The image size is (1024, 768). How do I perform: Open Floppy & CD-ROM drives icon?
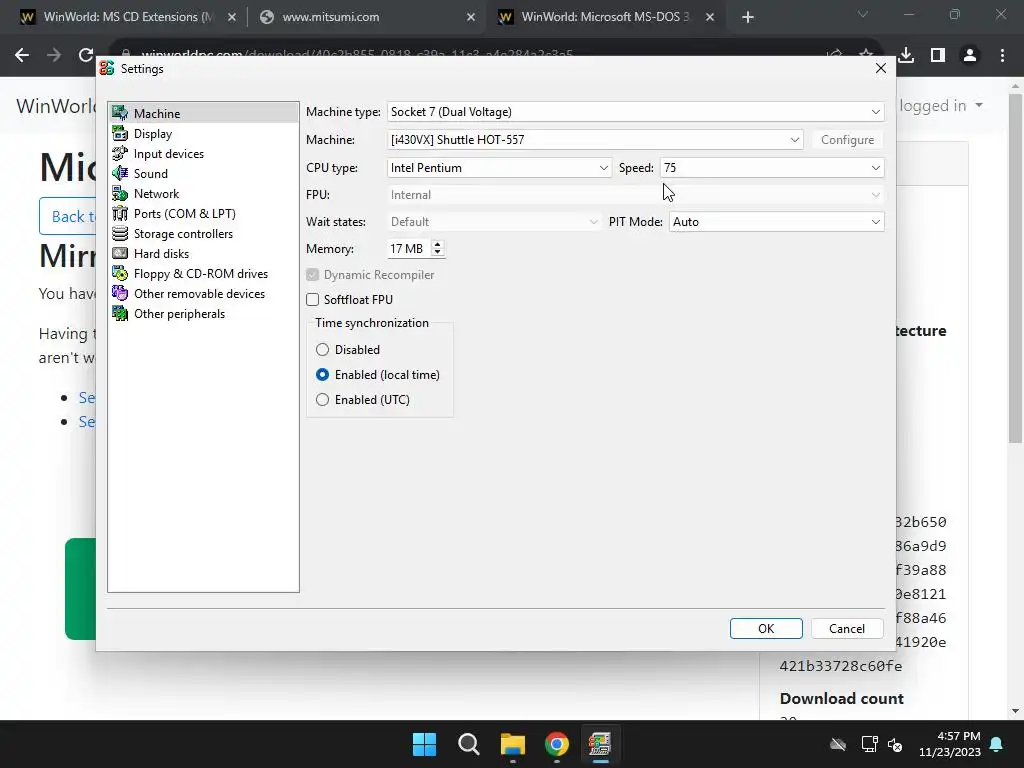tap(120, 274)
